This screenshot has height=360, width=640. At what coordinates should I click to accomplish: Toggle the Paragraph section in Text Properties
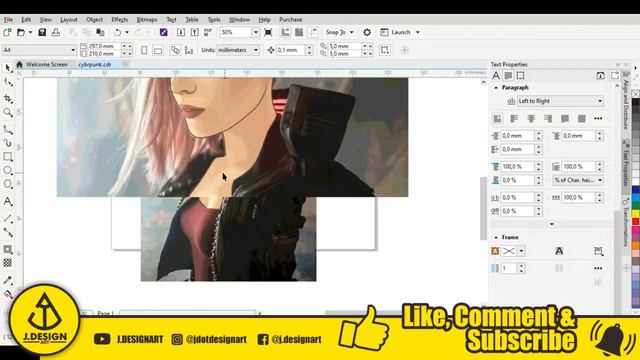(x=508, y=76)
